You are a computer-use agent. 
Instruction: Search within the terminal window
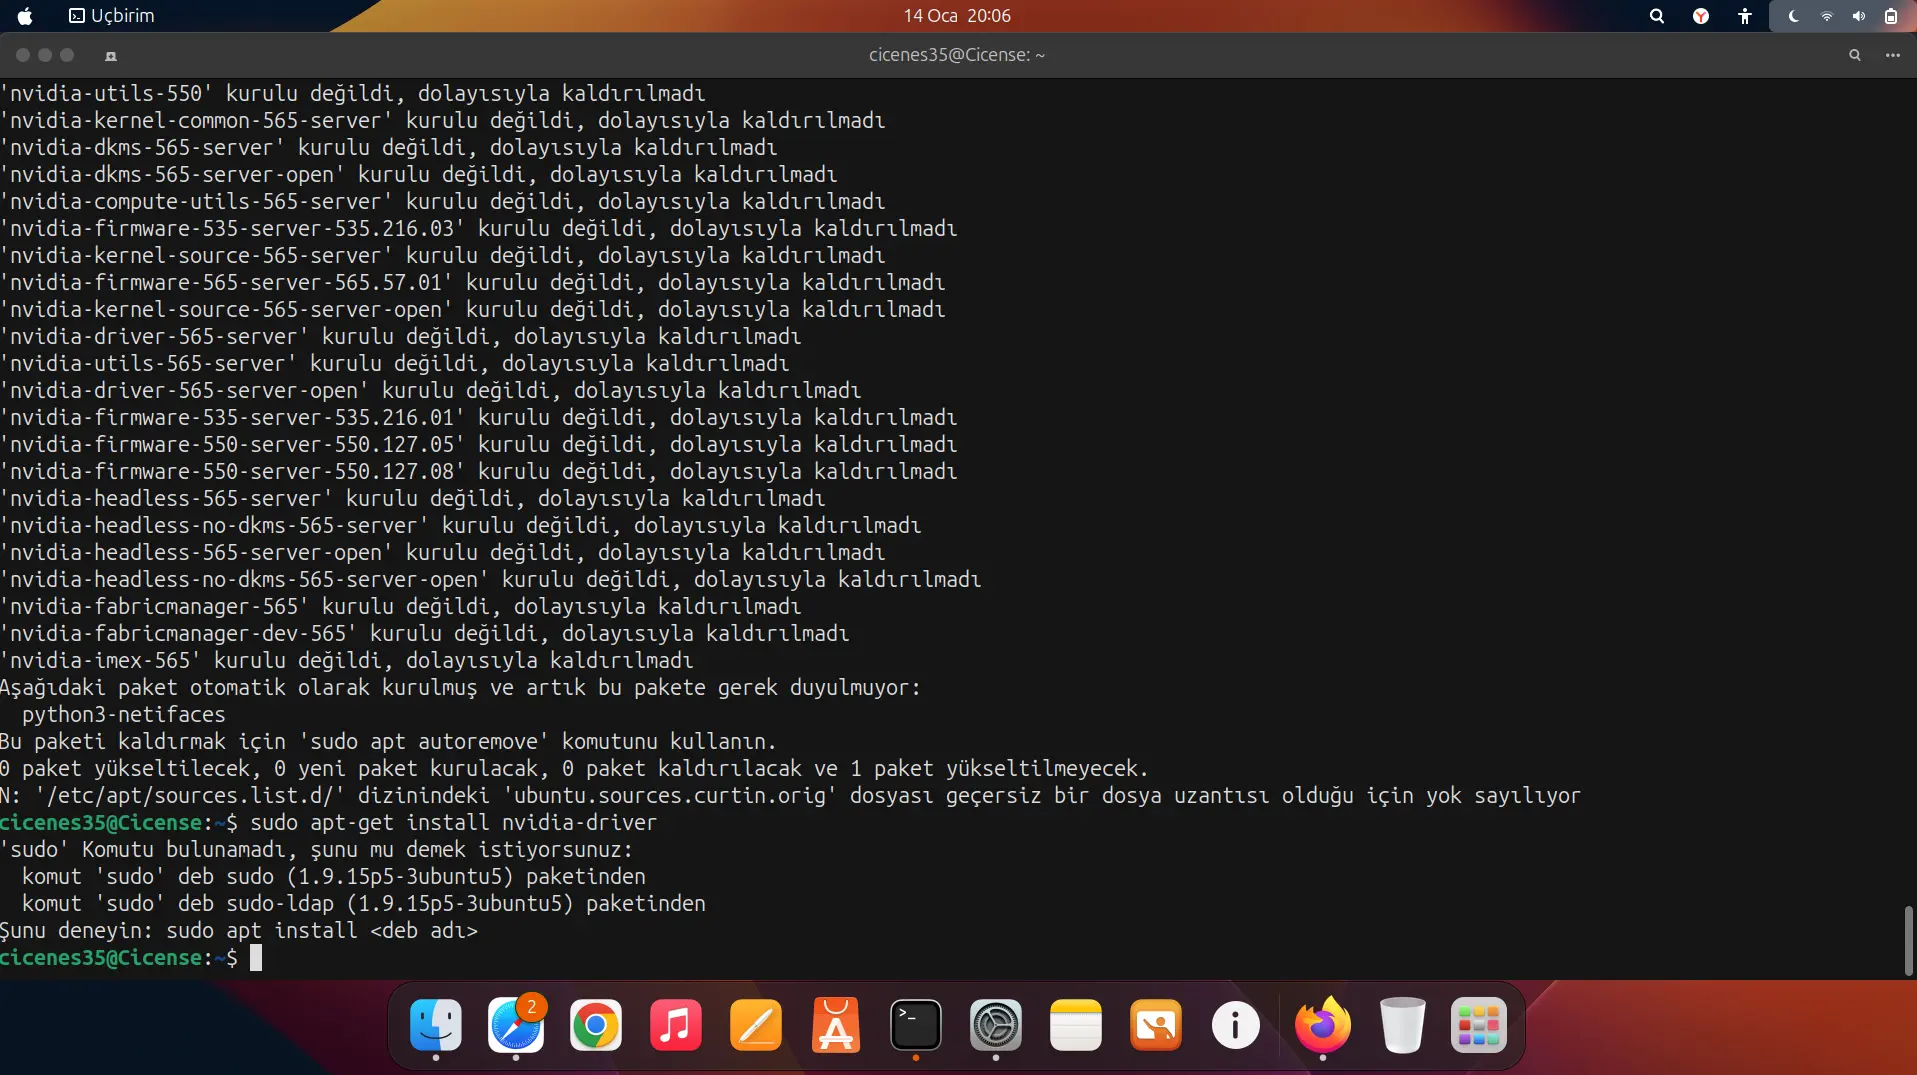1855,55
